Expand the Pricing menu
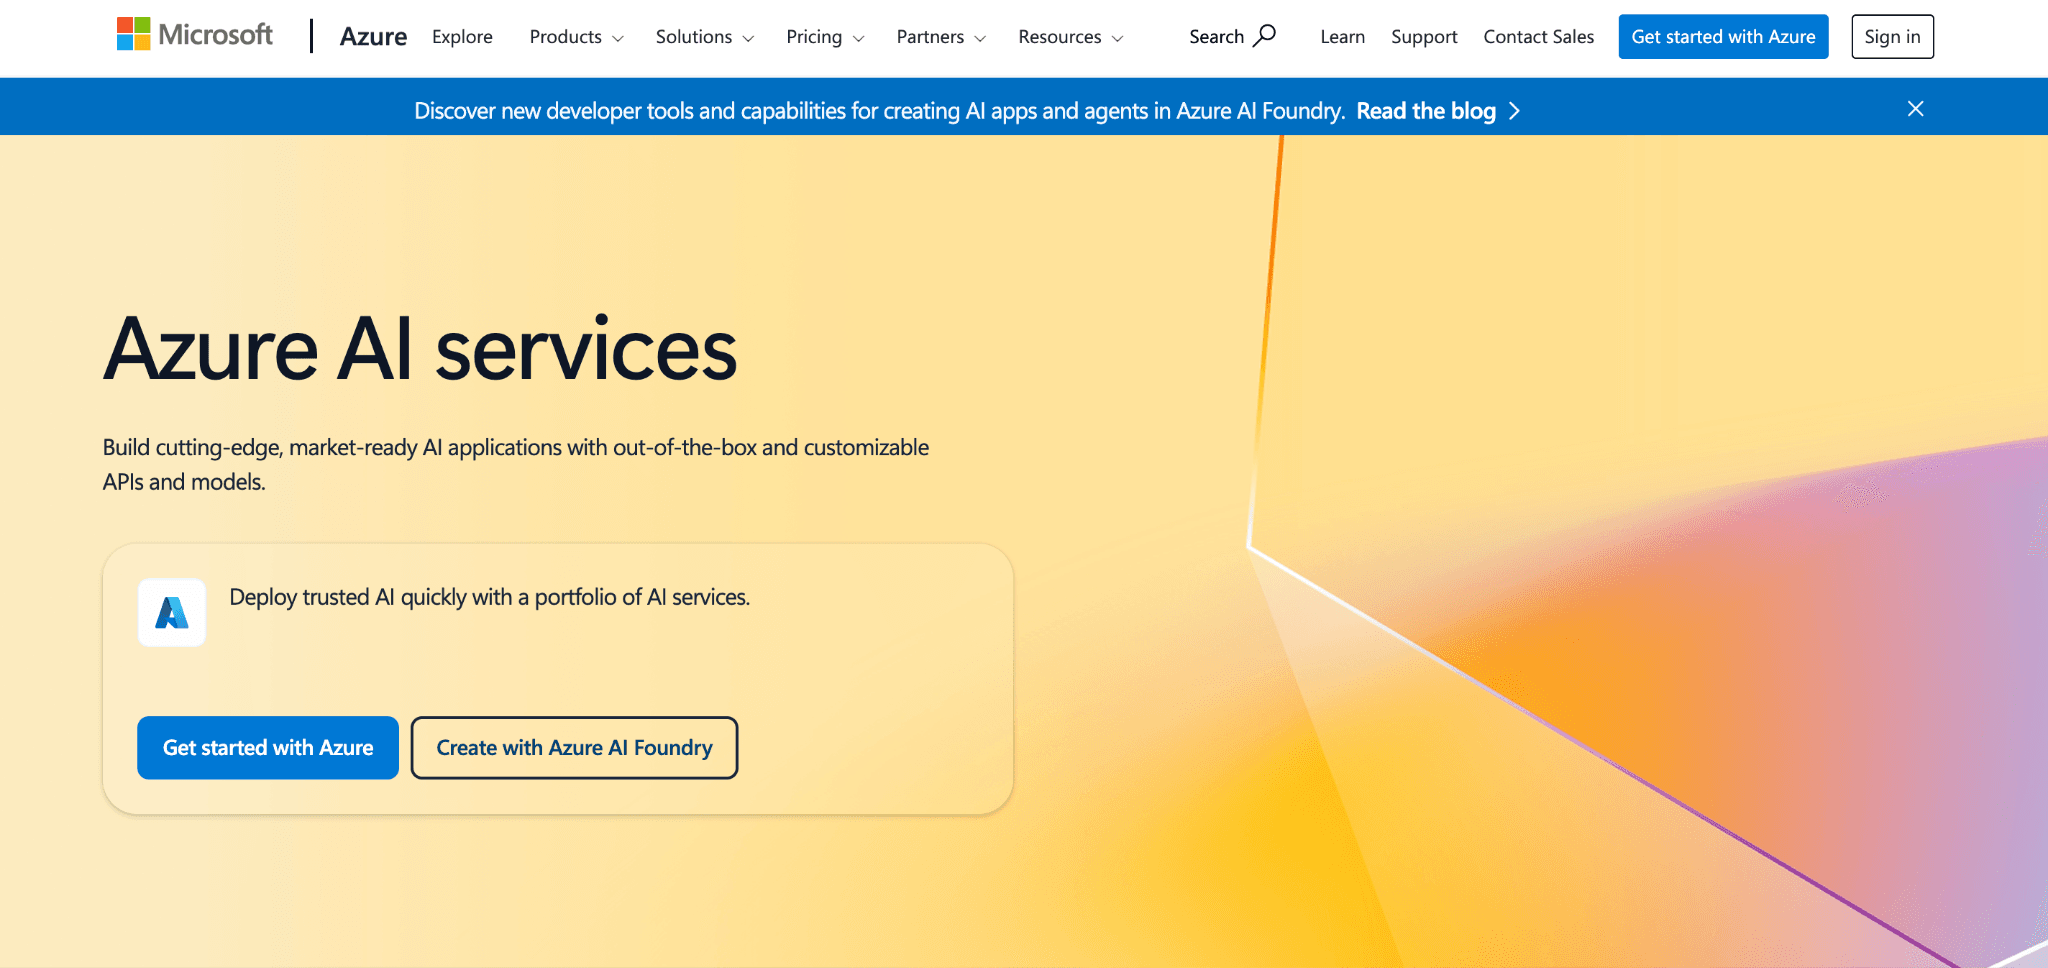 tap(824, 37)
